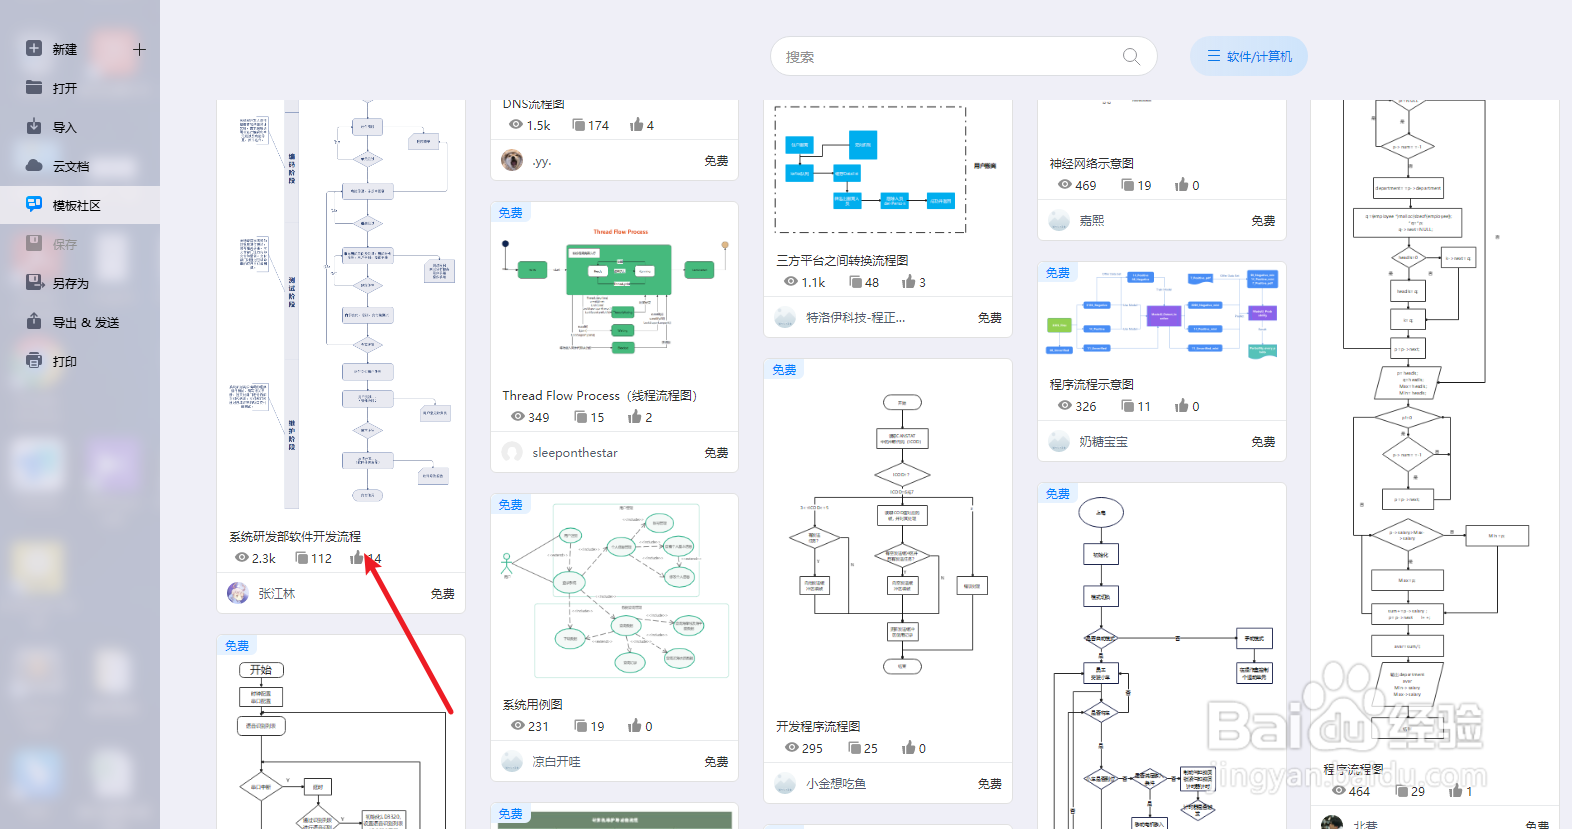
Task: Click the avatar of author -yy-
Action: point(512,160)
